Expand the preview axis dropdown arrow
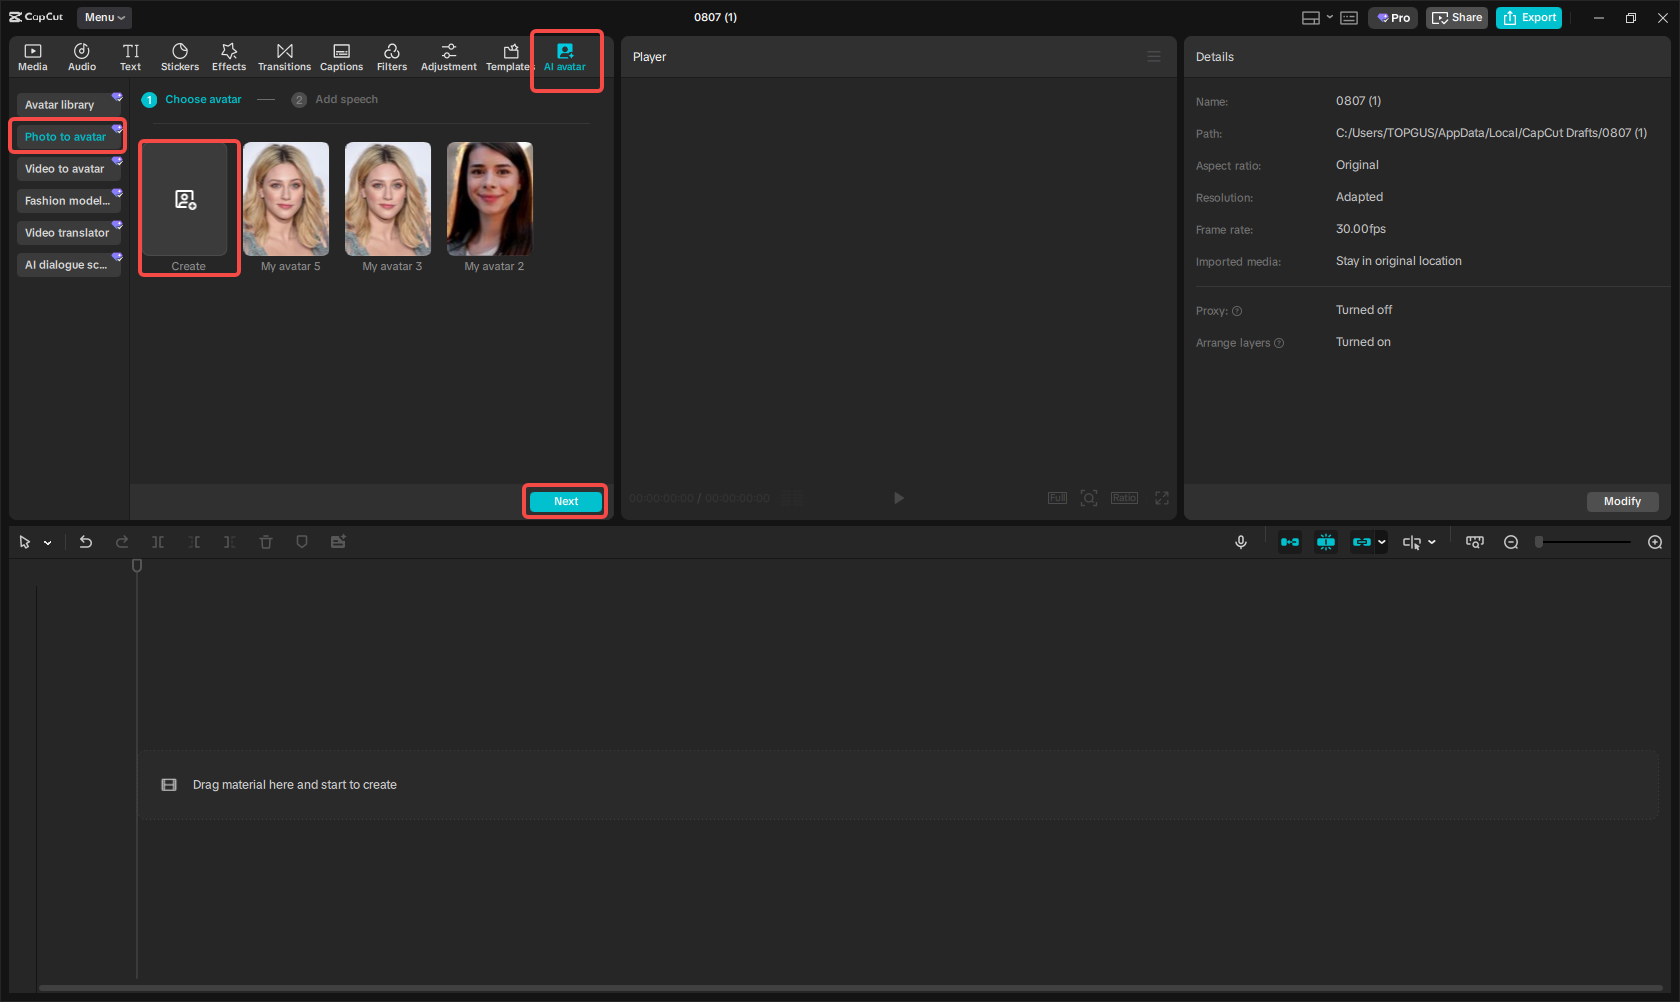The image size is (1680, 1002). 1432,543
